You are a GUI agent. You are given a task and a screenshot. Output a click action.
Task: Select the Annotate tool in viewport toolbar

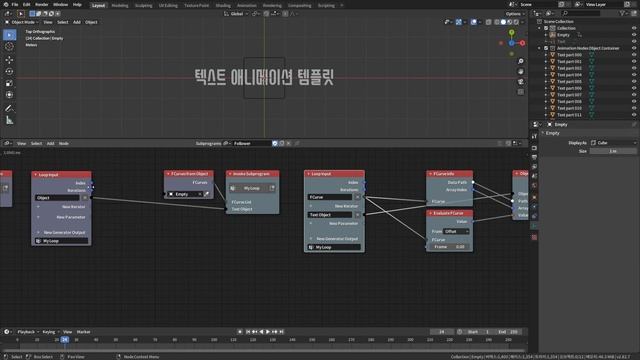[9, 108]
